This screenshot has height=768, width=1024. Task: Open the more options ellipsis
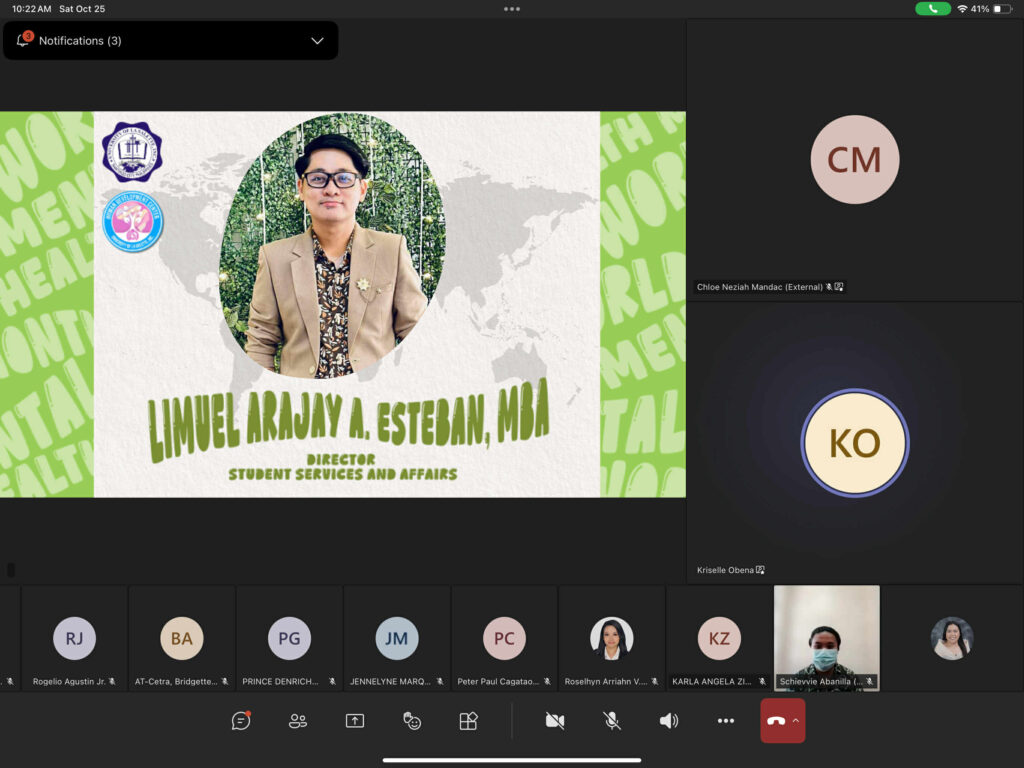click(x=726, y=721)
